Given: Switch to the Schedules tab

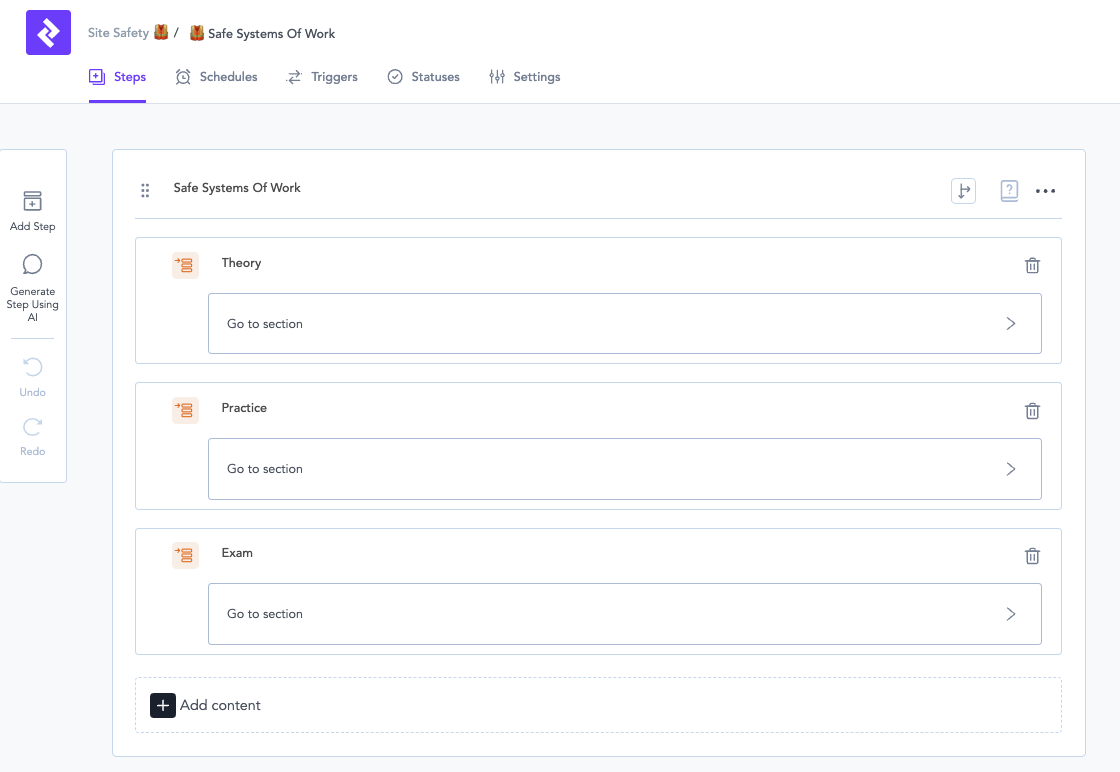Looking at the screenshot, I should point(216,77).
